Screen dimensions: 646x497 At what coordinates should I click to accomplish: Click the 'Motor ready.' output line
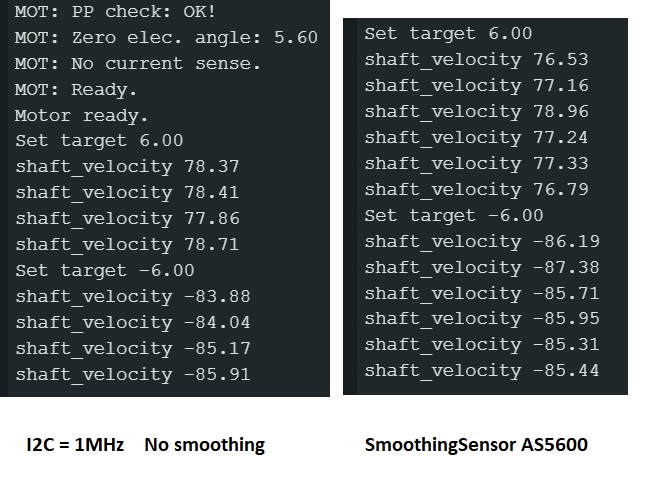(82, 116)
